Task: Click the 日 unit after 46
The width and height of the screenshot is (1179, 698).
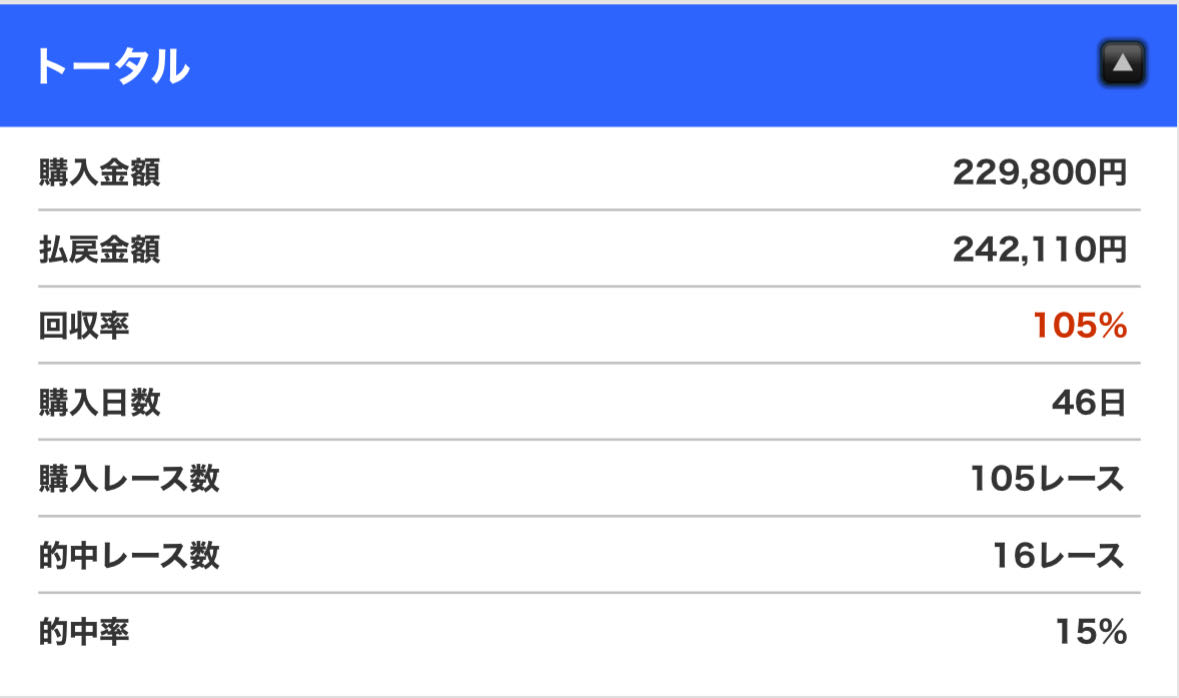Action: pos(1113,403)
